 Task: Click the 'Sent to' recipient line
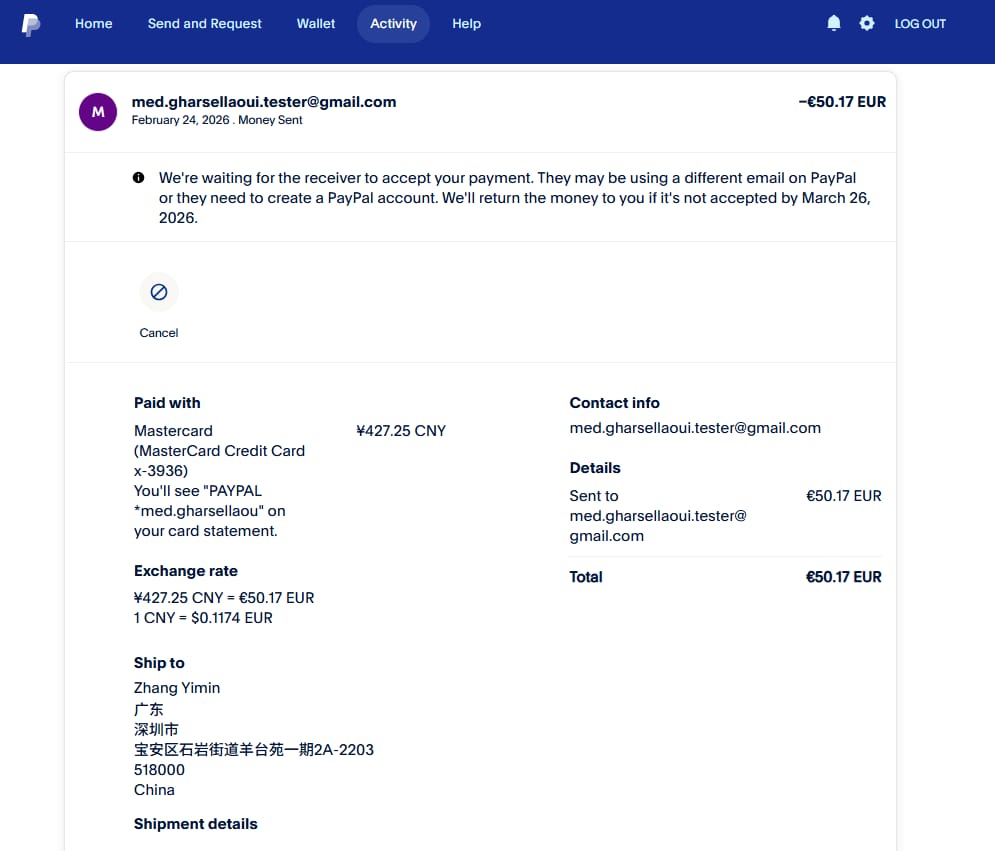pyautogui.click(x=658, y=515)
